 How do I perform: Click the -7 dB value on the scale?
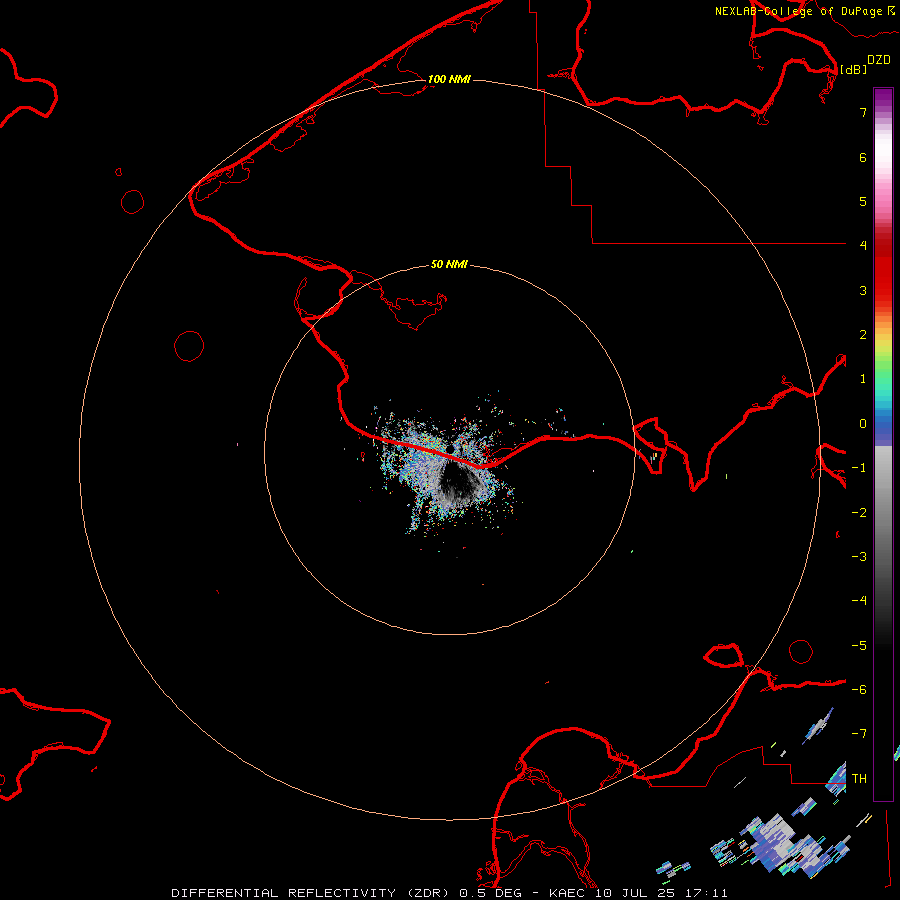coord(859,734)
